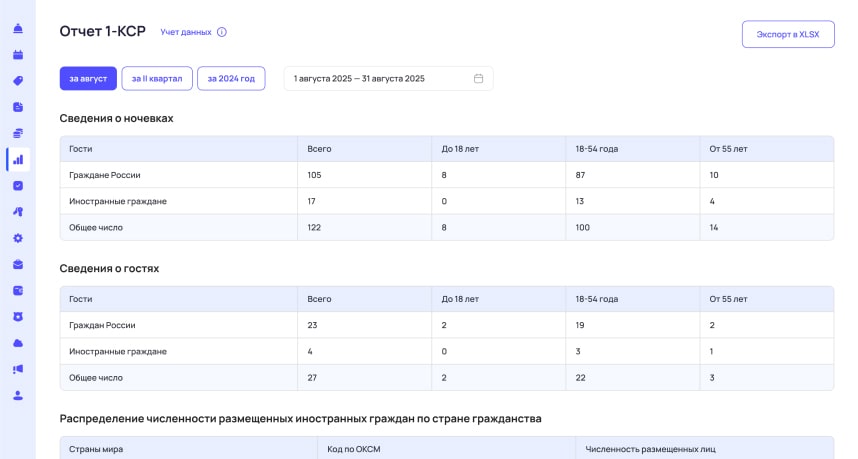The width and height of the screenshot is (858, 459).
Task: Switch to the за II квартал period
Action: click(x=157, y=79)
